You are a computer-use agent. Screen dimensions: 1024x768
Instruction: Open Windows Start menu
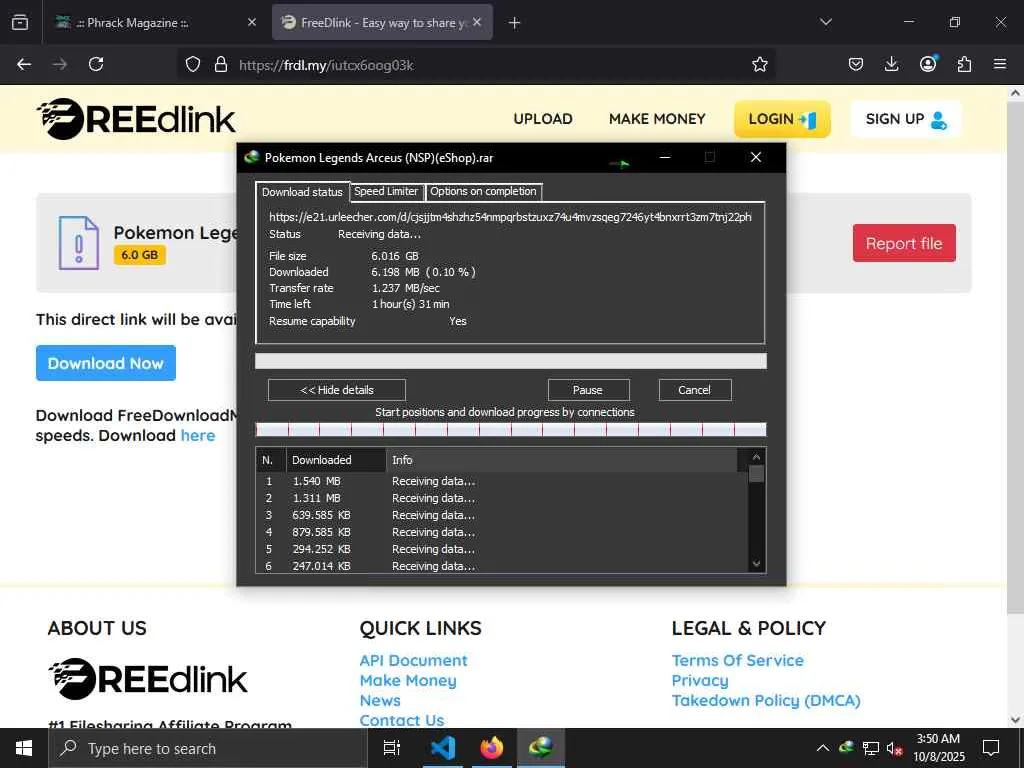pyautogui.click(x=24, y=748)
